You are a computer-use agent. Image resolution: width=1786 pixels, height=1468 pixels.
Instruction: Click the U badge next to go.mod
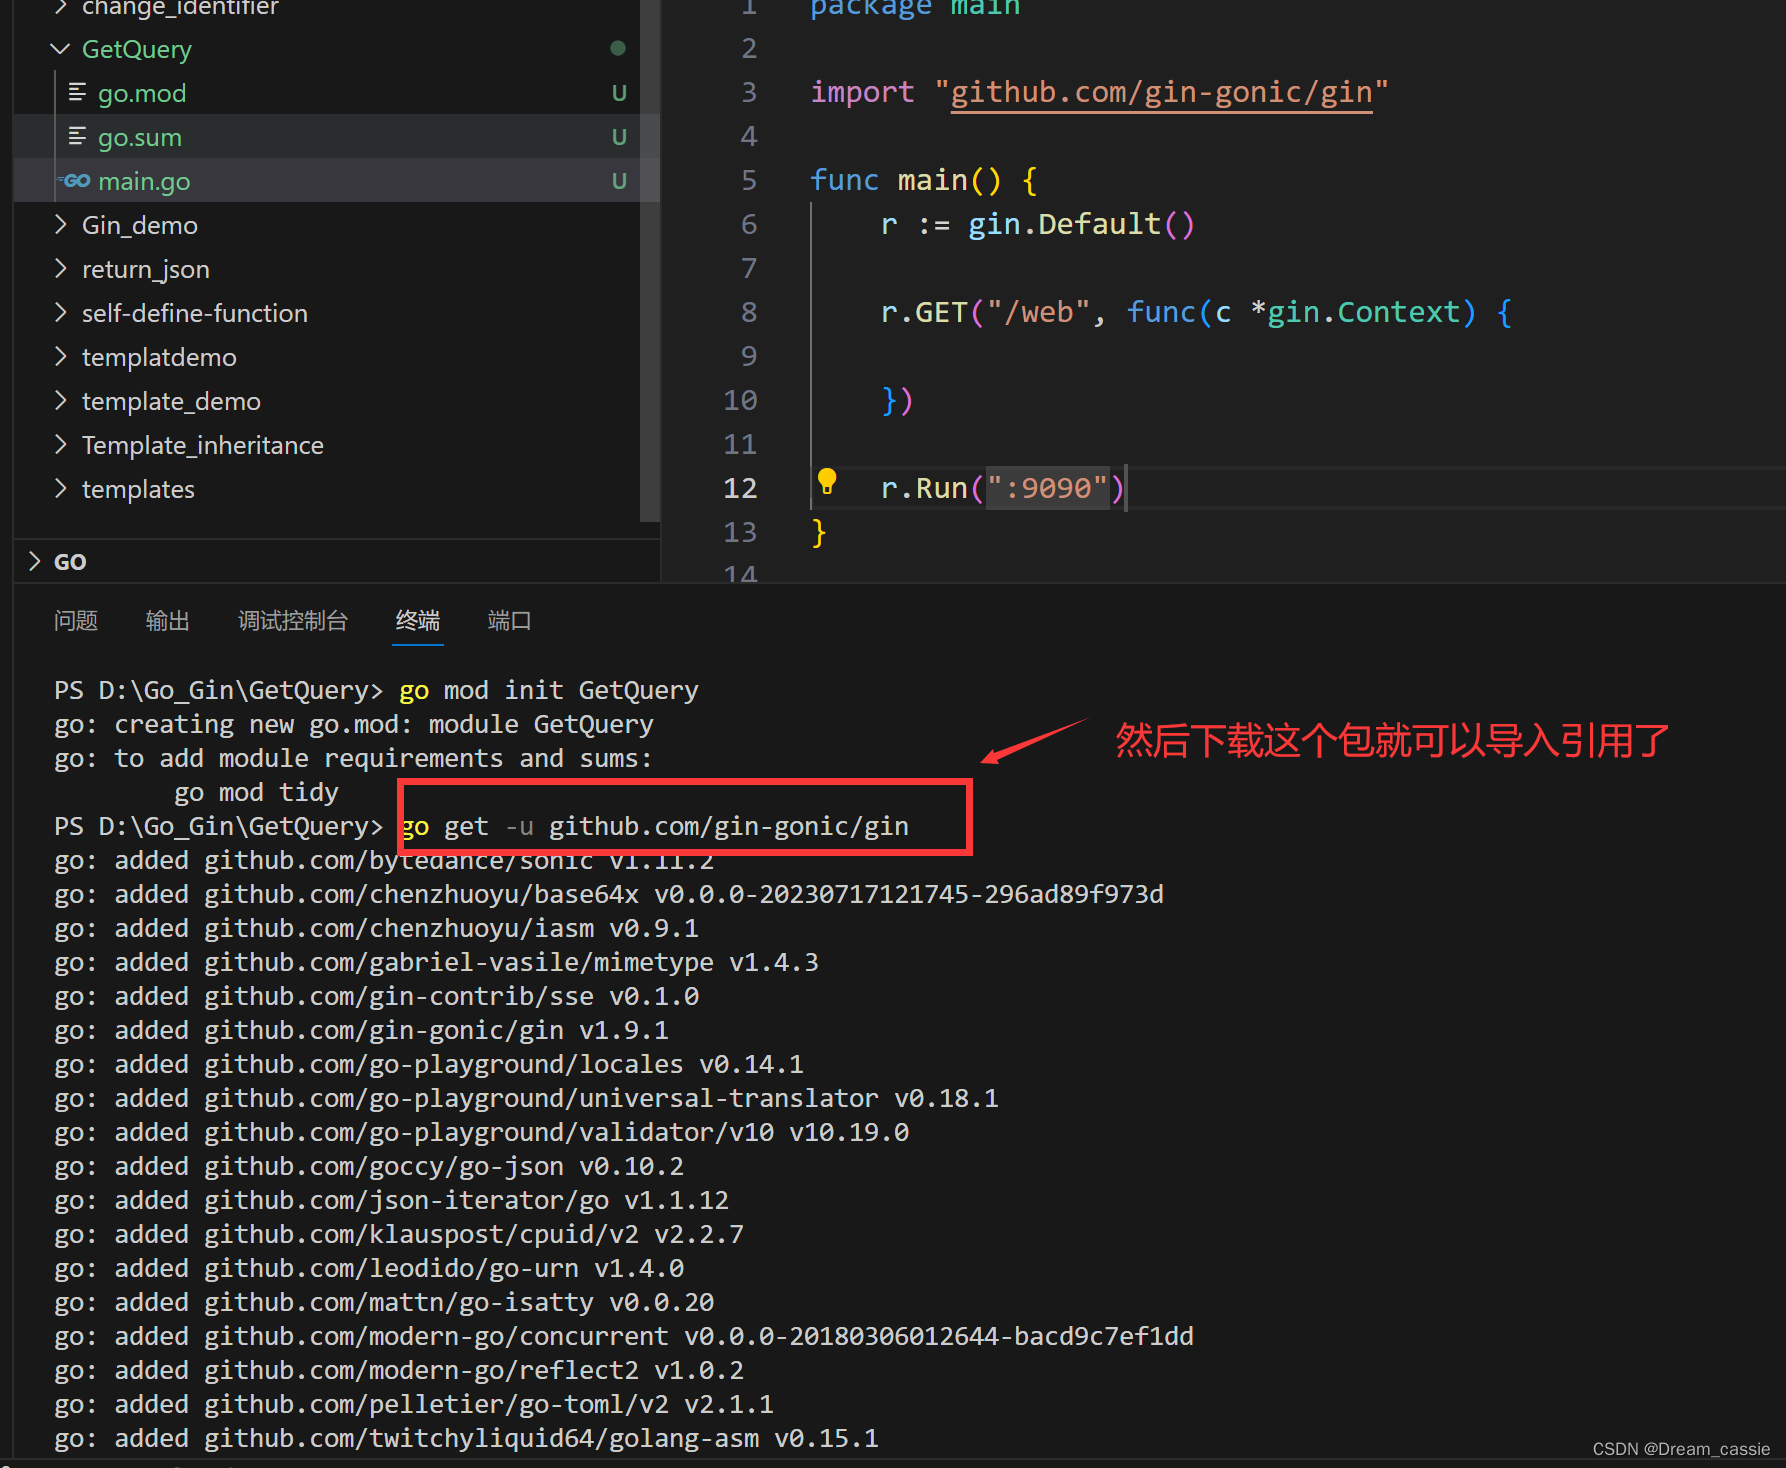[619, 93]
